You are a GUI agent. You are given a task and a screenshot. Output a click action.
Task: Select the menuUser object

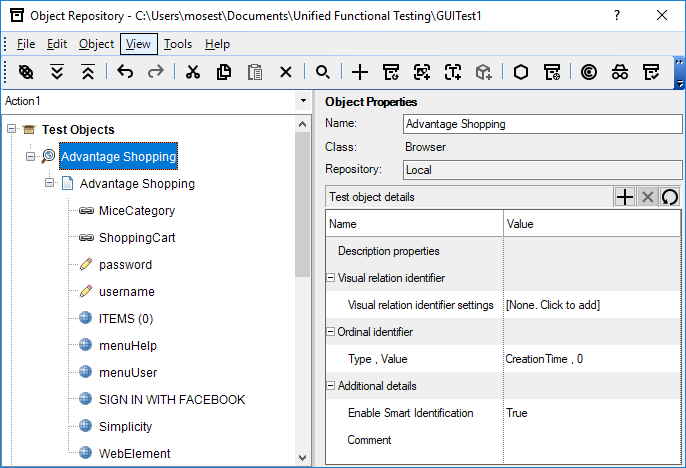[x=128, y=373]
